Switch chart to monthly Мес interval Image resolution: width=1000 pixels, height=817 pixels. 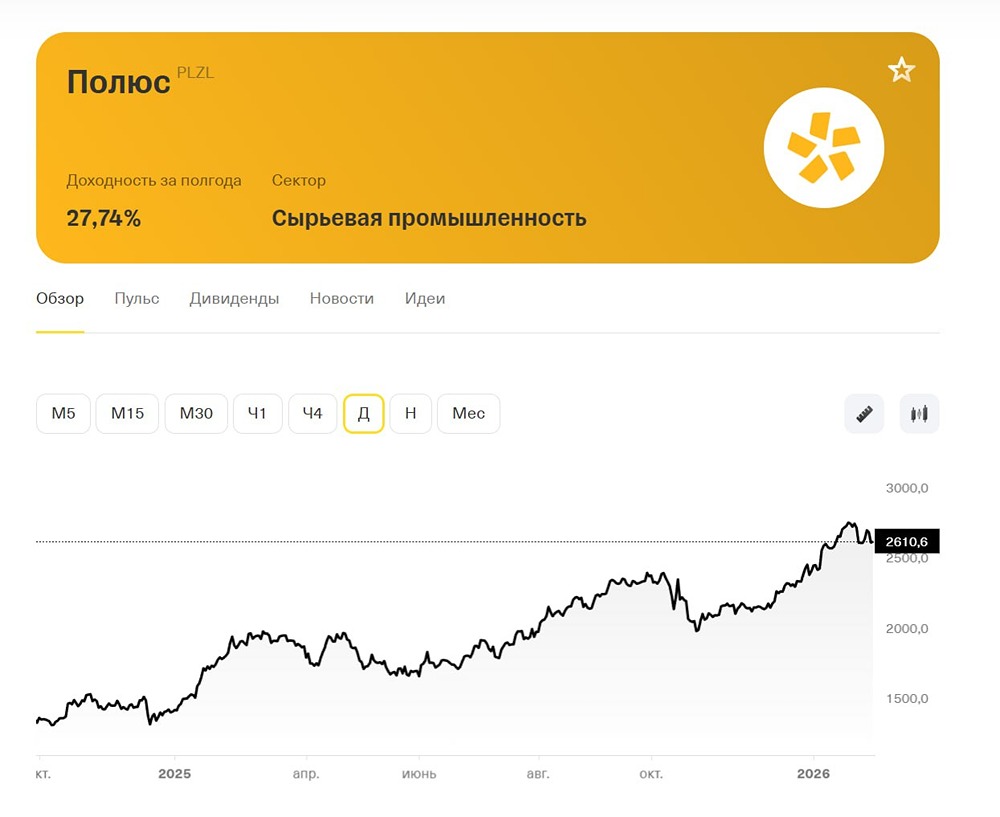pyautogui.click(x=468, y=413)
